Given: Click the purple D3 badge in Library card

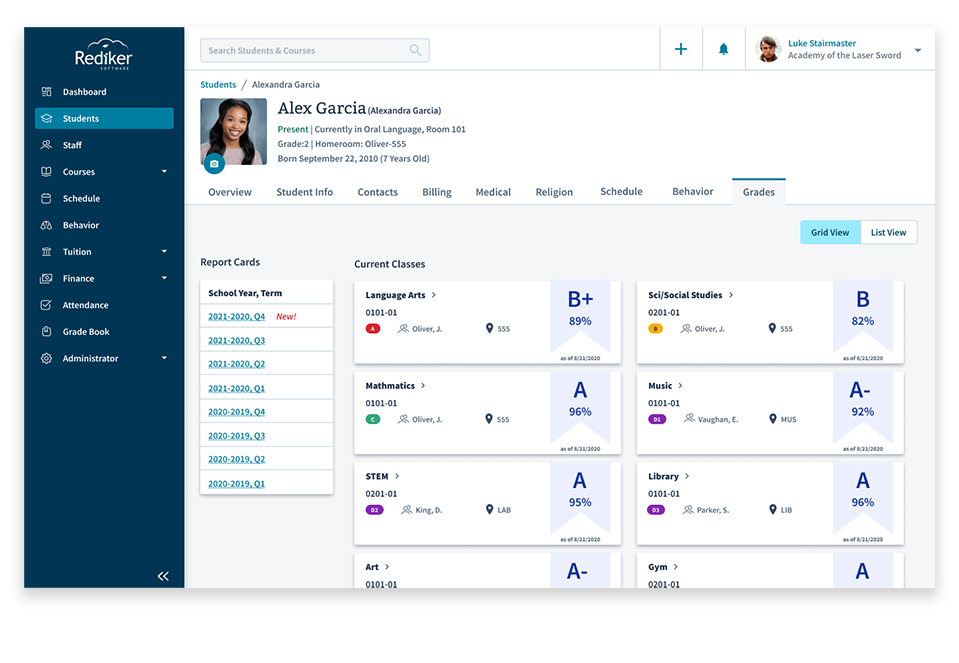Looking at the screenshot, I should pyautogui.click(x=656, y=509).
